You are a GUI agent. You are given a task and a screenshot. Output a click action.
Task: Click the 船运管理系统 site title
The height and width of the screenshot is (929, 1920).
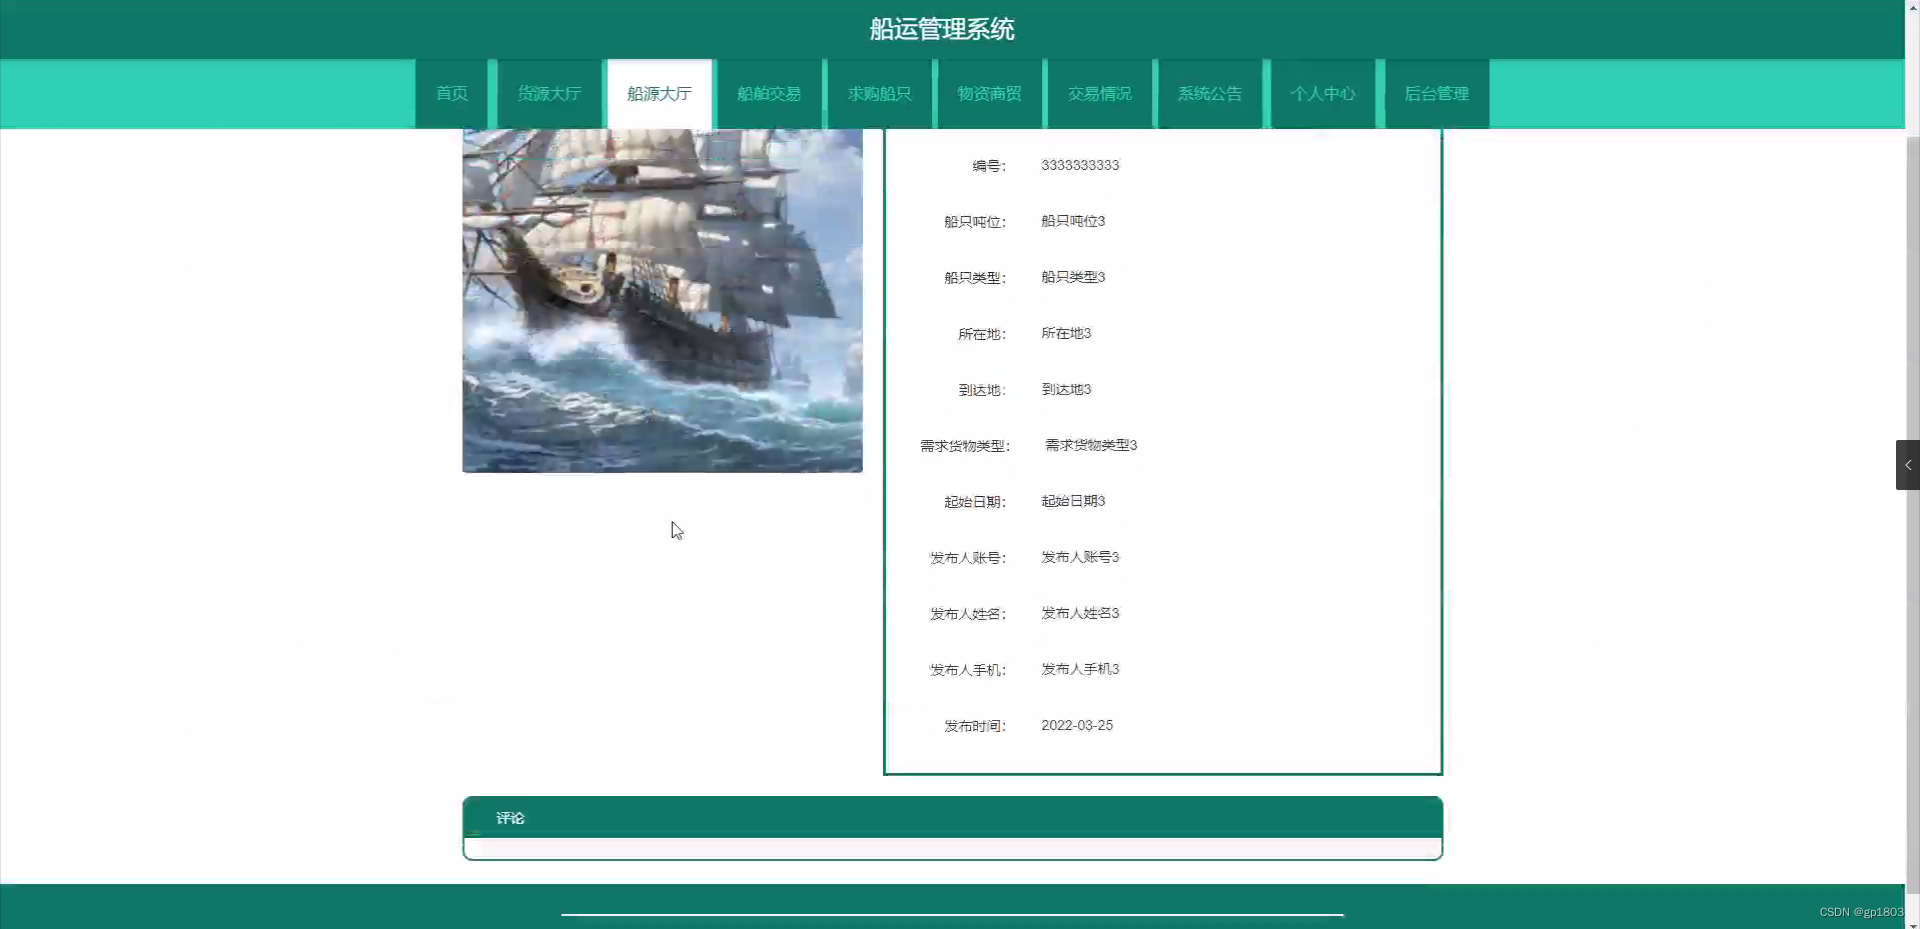[941, 29]
